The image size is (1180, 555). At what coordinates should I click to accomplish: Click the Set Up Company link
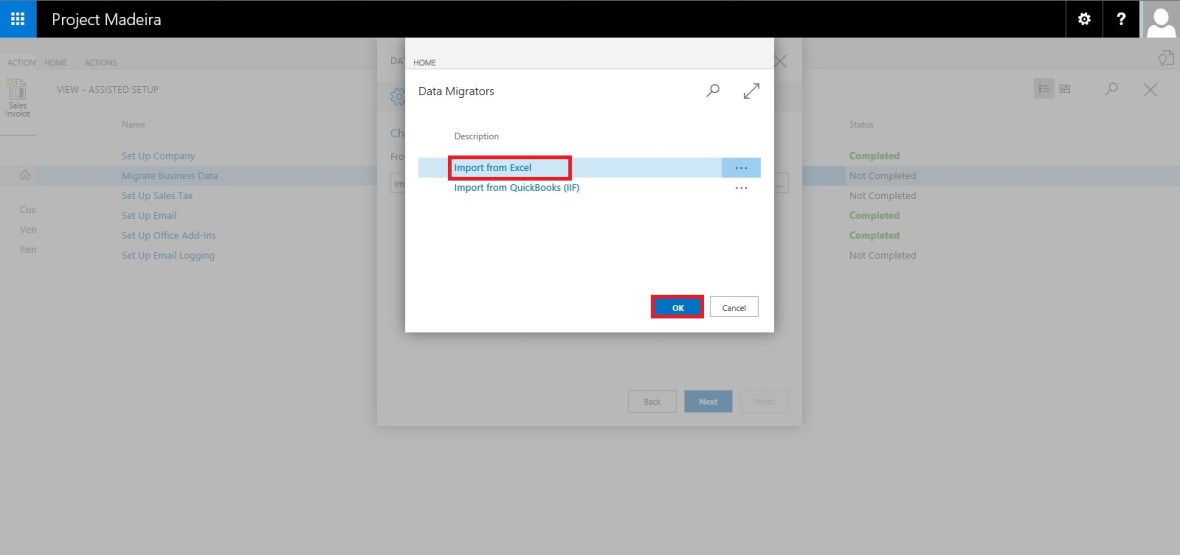pyautogui.click(x=158, y=156)
